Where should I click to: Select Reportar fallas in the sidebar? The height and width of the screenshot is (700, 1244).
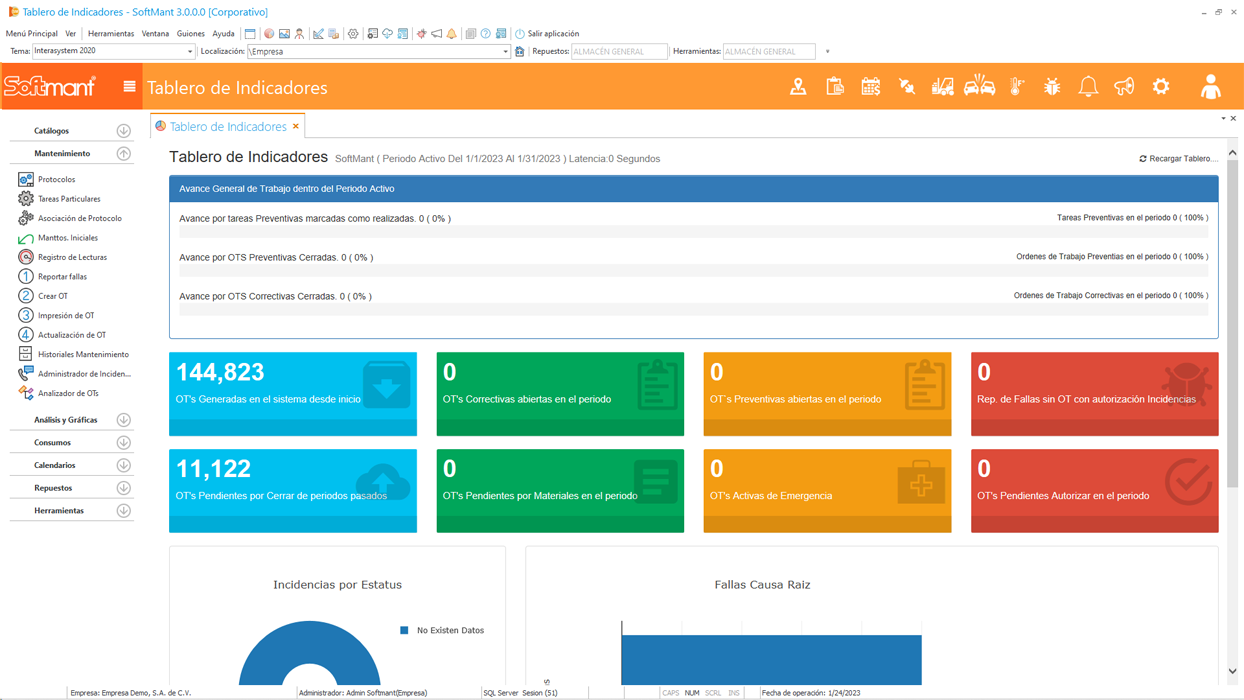tap(62, 277)
